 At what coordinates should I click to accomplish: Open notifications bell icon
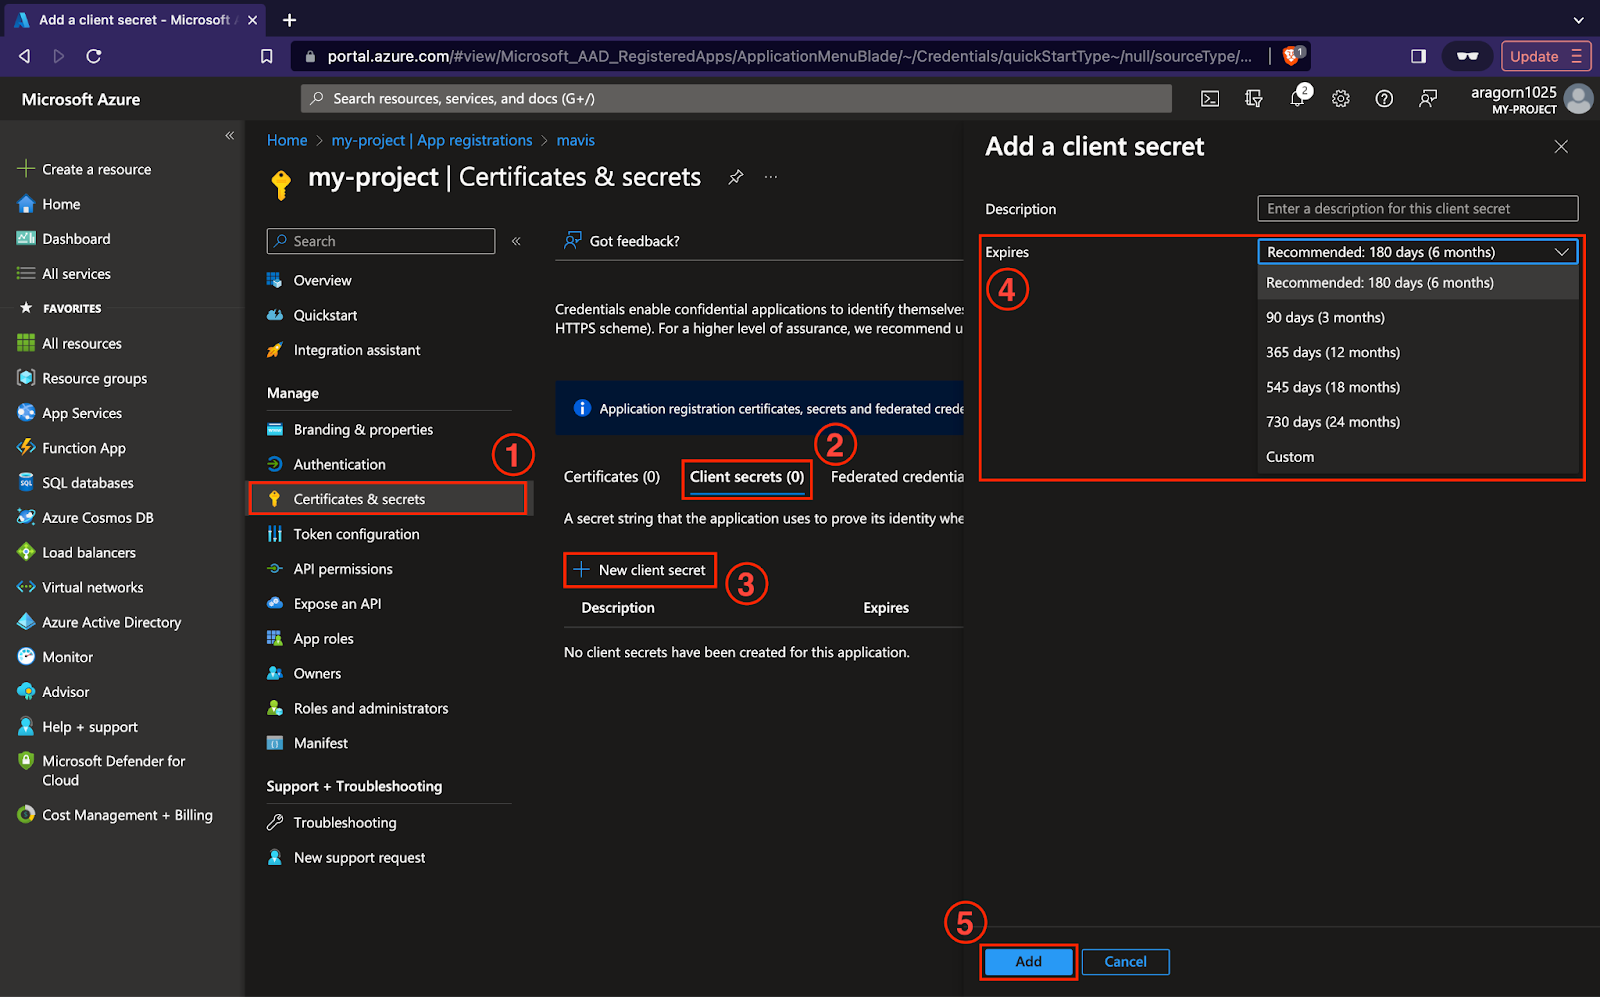pos(1298,98)
